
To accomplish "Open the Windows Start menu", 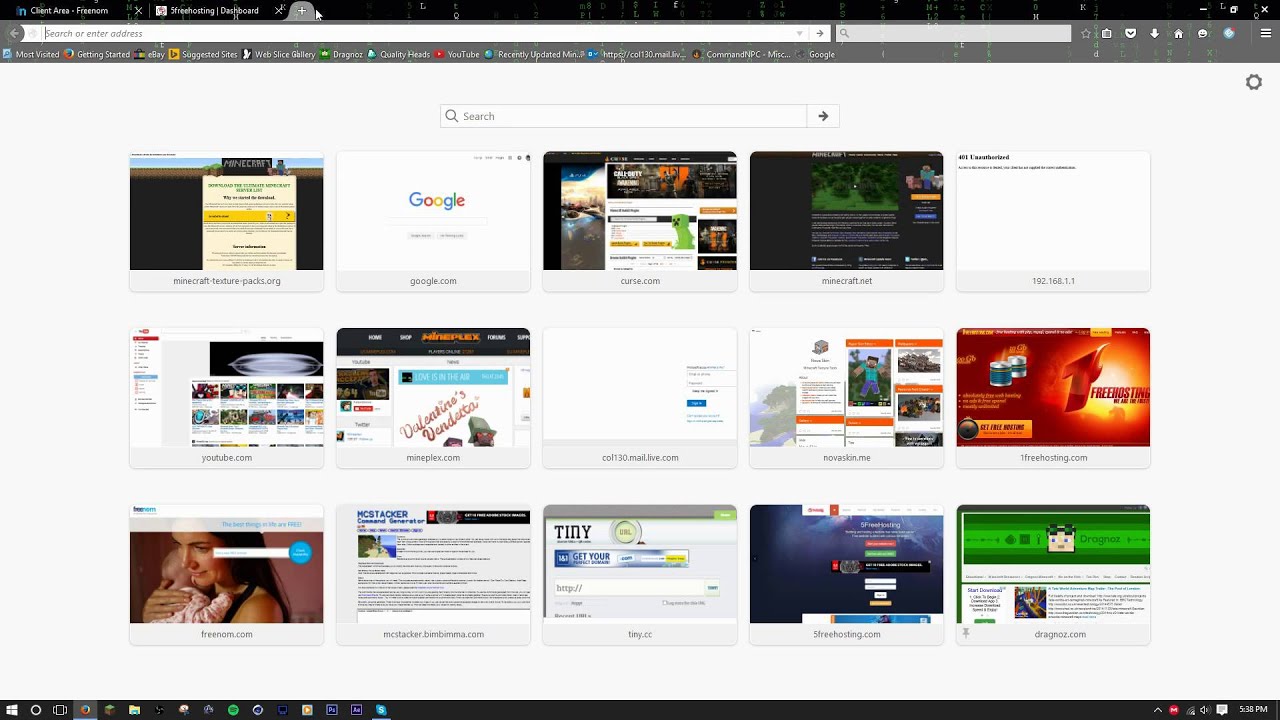I will [x=12, y=710].
